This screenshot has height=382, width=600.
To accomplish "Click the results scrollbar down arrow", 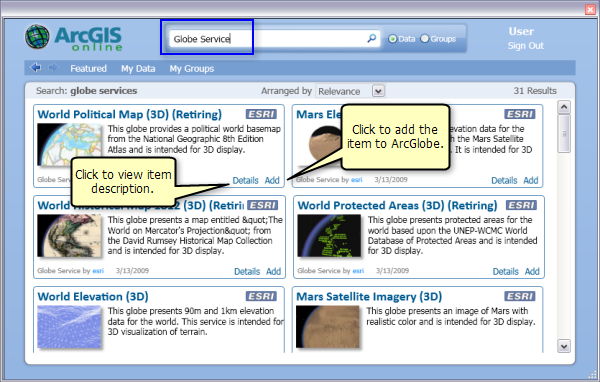I will click(564, 346).
